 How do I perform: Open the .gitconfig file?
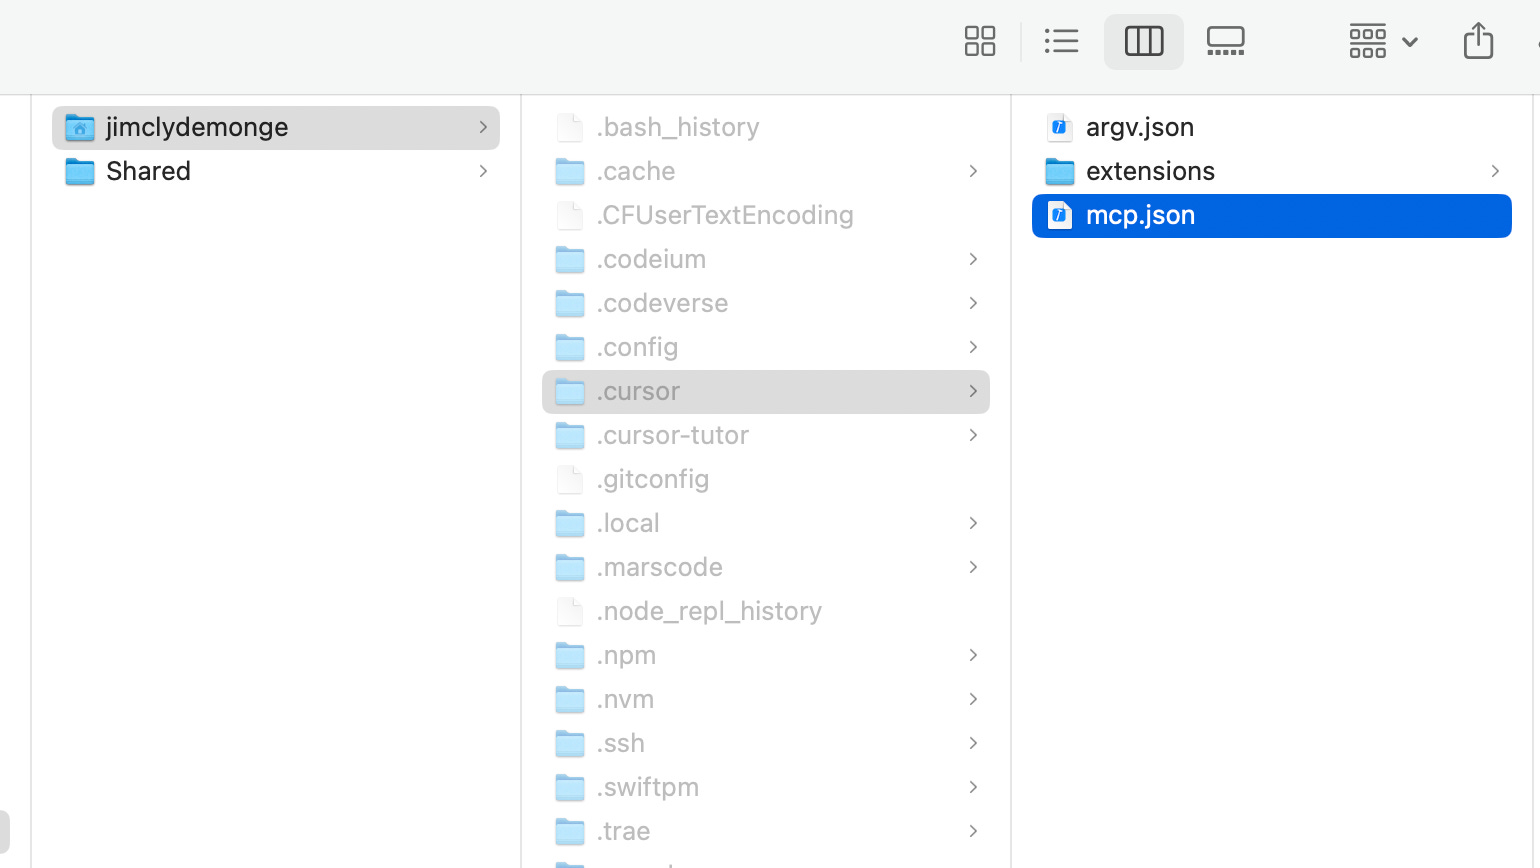(x=652, y=479)
